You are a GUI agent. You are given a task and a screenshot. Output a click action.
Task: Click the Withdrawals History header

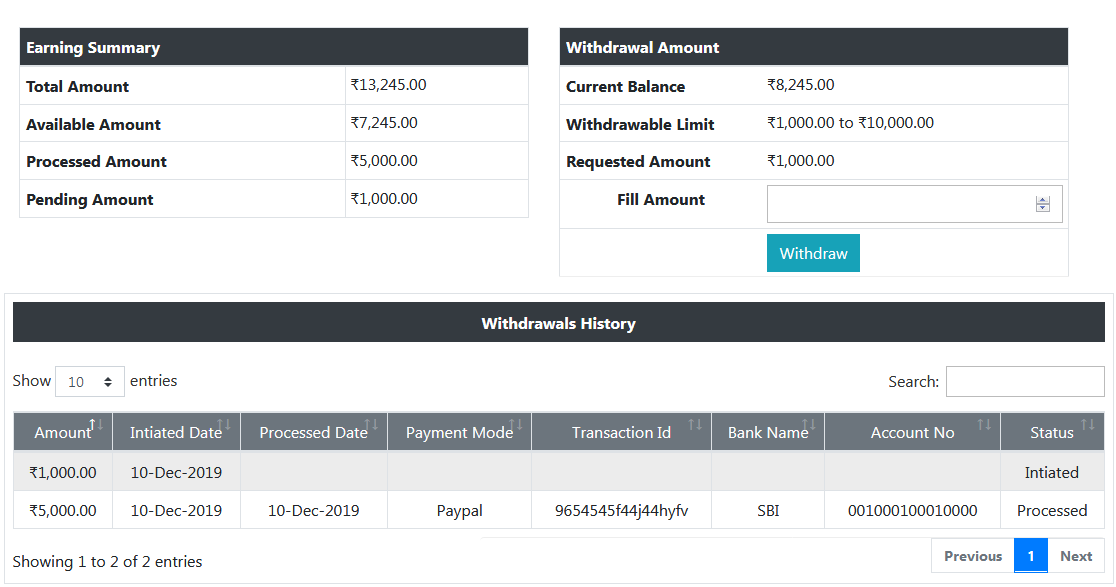click(558, 323)
